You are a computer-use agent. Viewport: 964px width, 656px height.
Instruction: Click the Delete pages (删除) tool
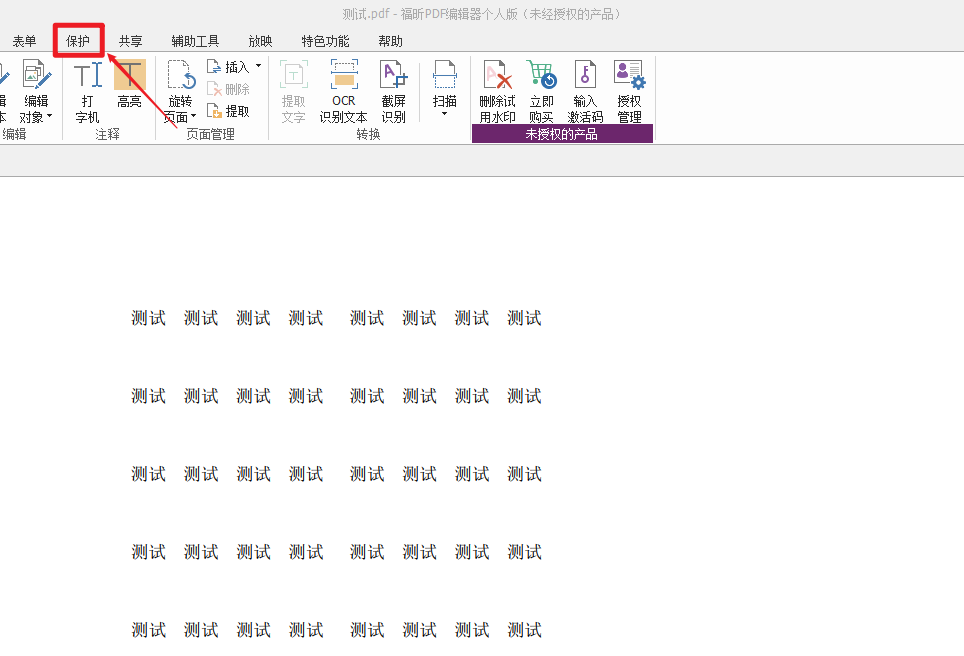tap(229, 88)
